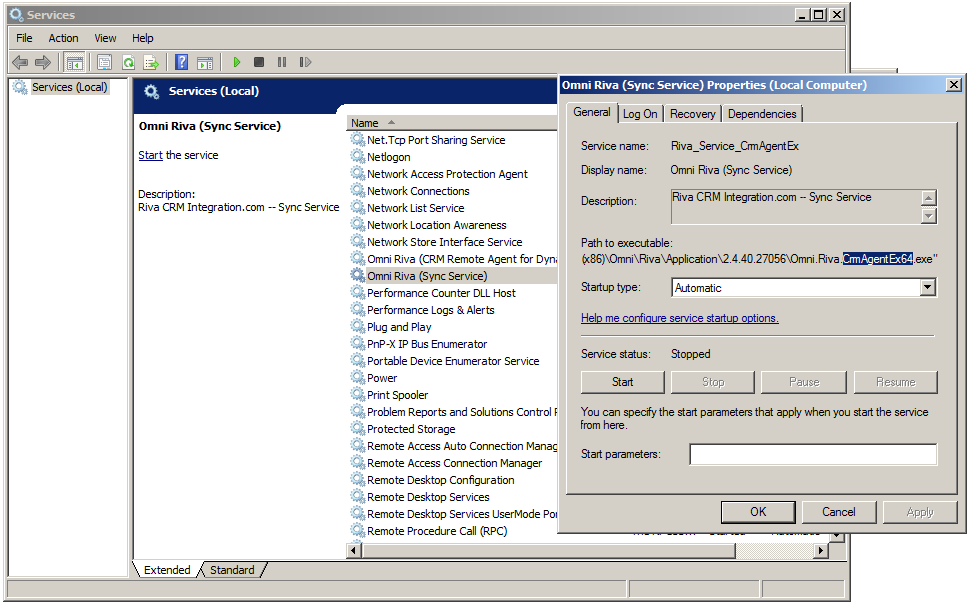Select the Extended view tab

[167, 570]
